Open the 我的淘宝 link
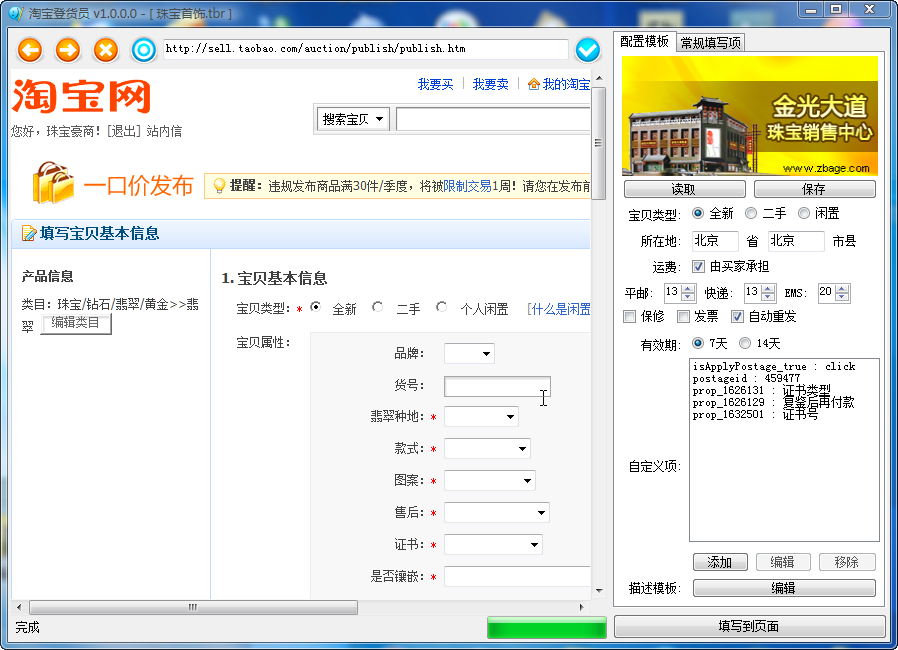 tap(566, 84)
